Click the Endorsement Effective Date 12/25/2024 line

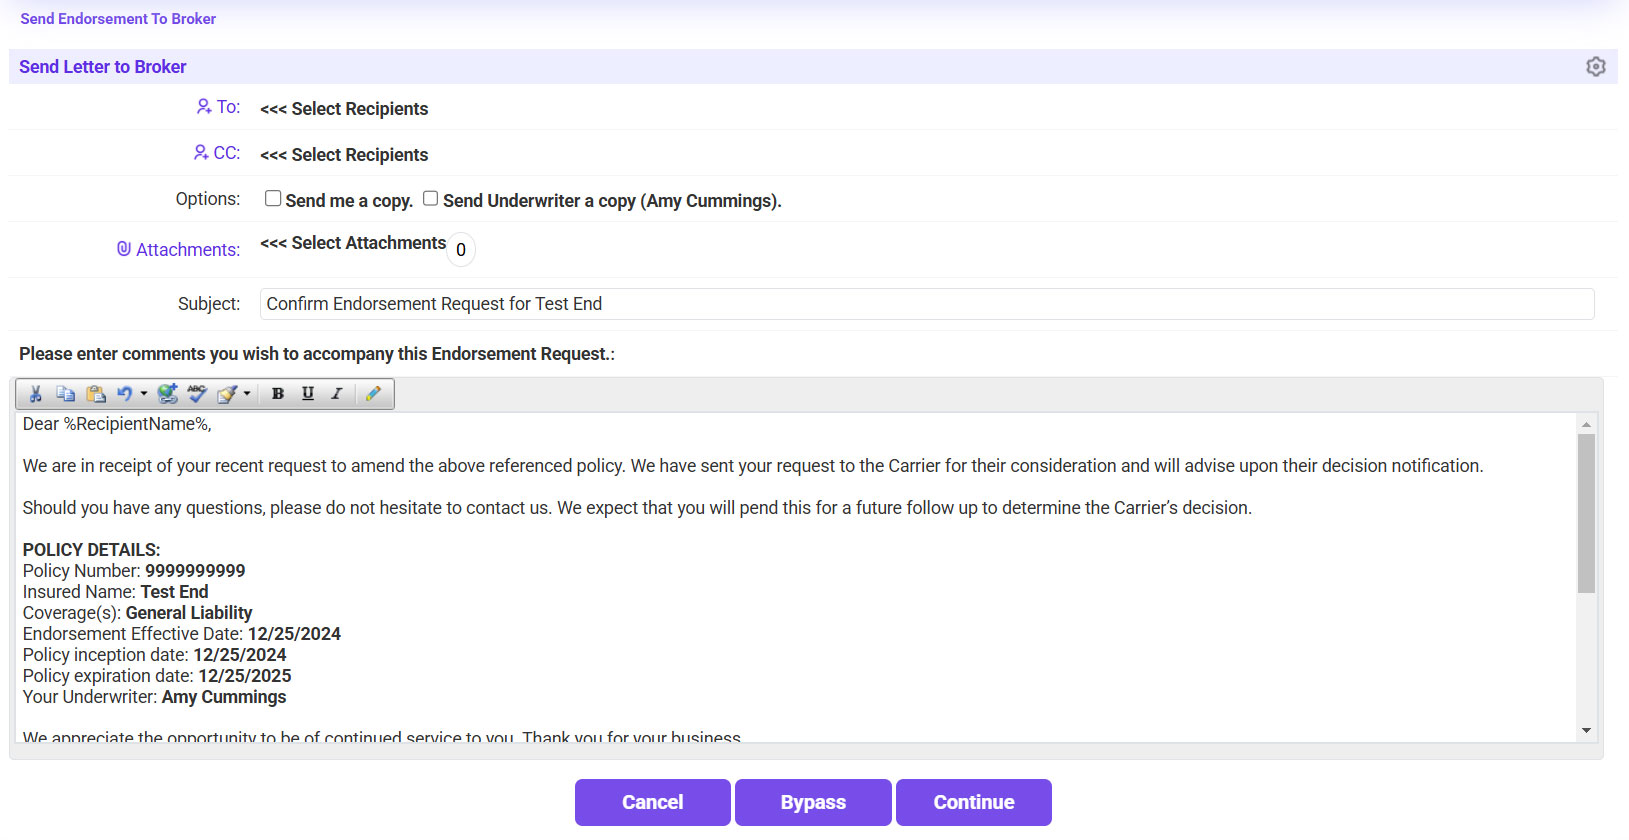[x=182, y=634]
